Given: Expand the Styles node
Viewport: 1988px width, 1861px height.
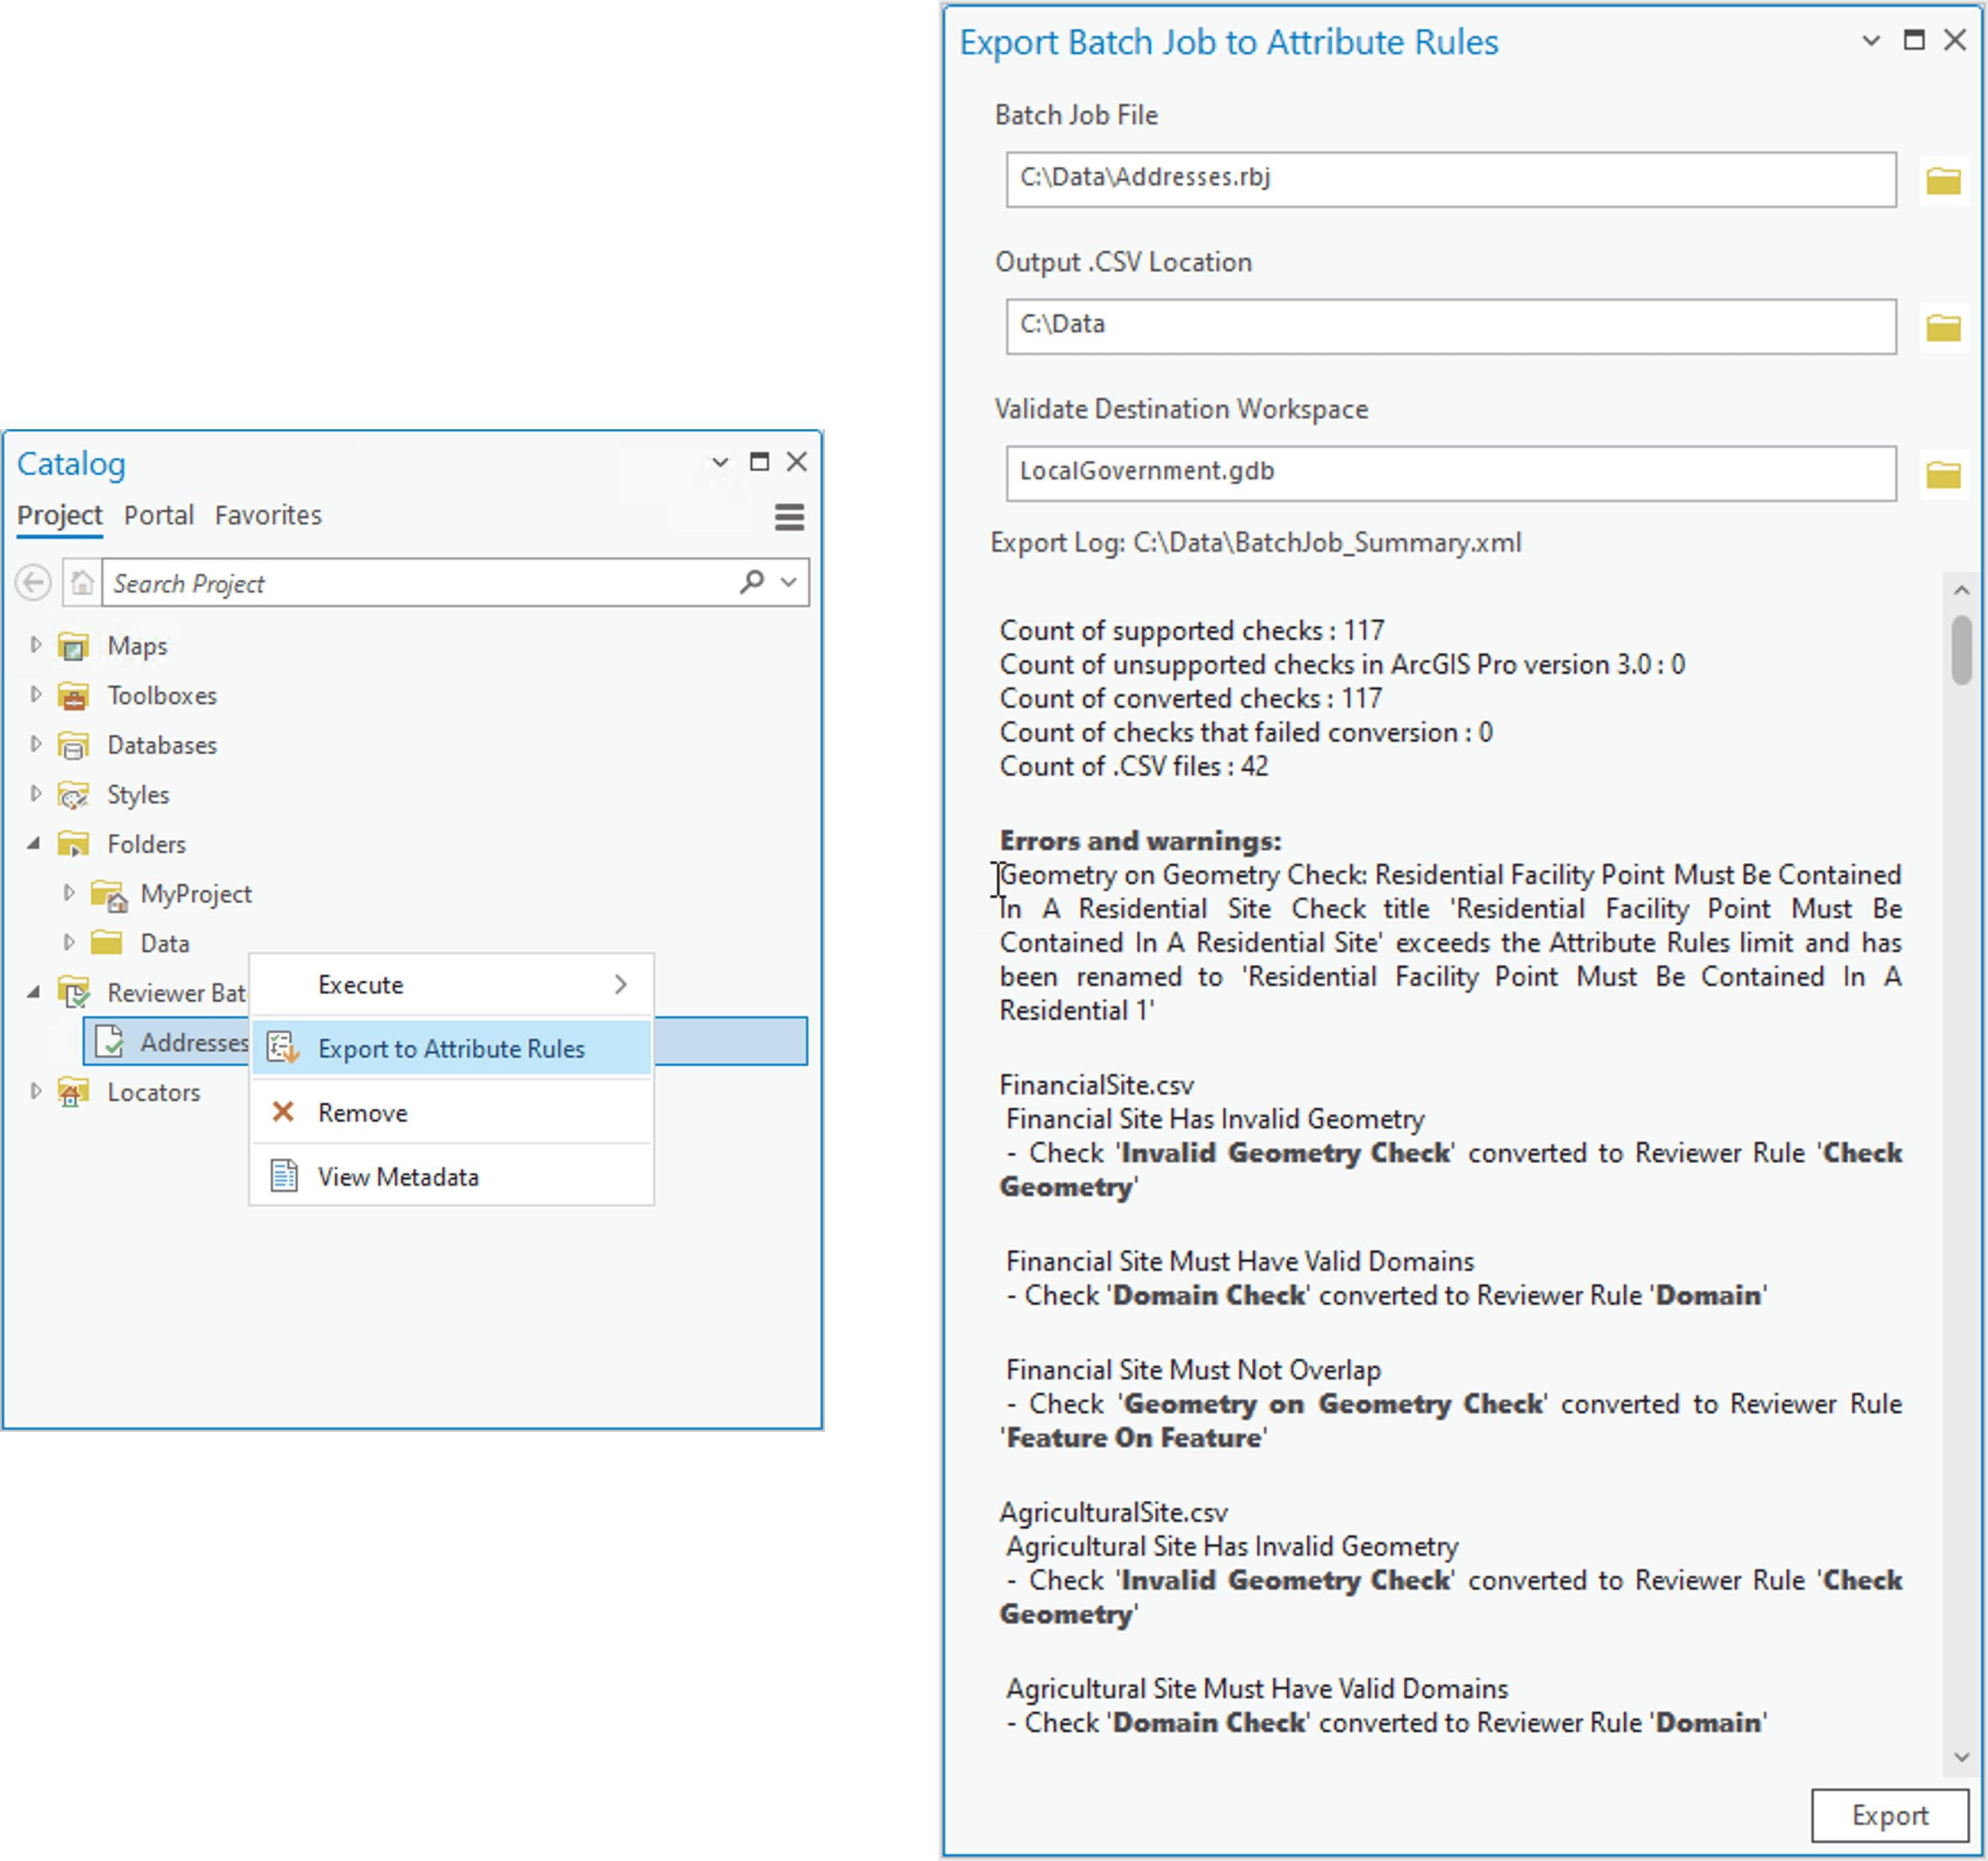Looking at the screenshot, I should 36,794.
